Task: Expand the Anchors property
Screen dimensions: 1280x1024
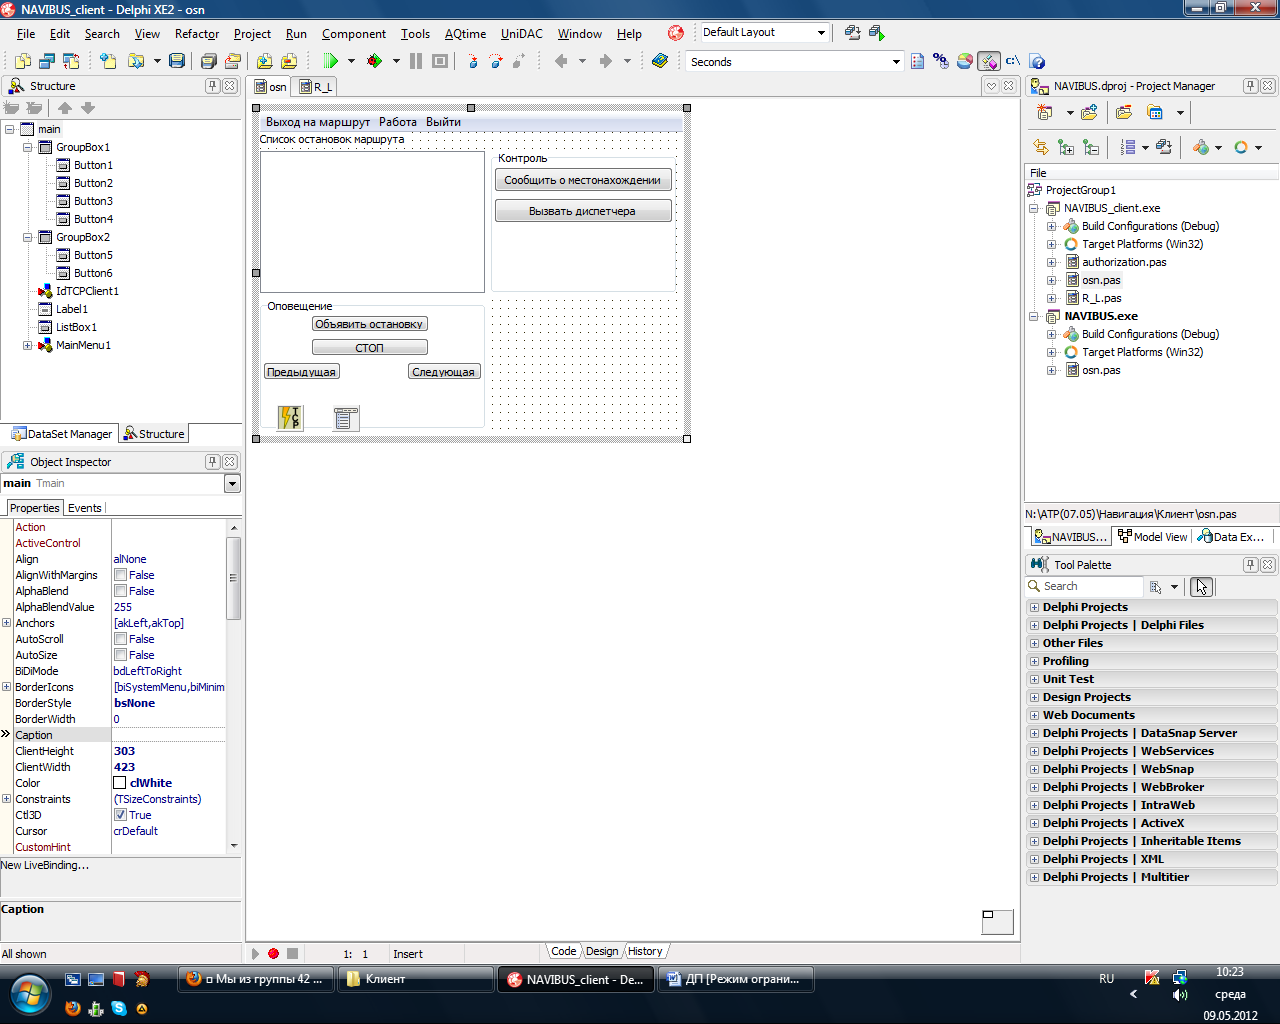Action: click(x=6, y=623)
